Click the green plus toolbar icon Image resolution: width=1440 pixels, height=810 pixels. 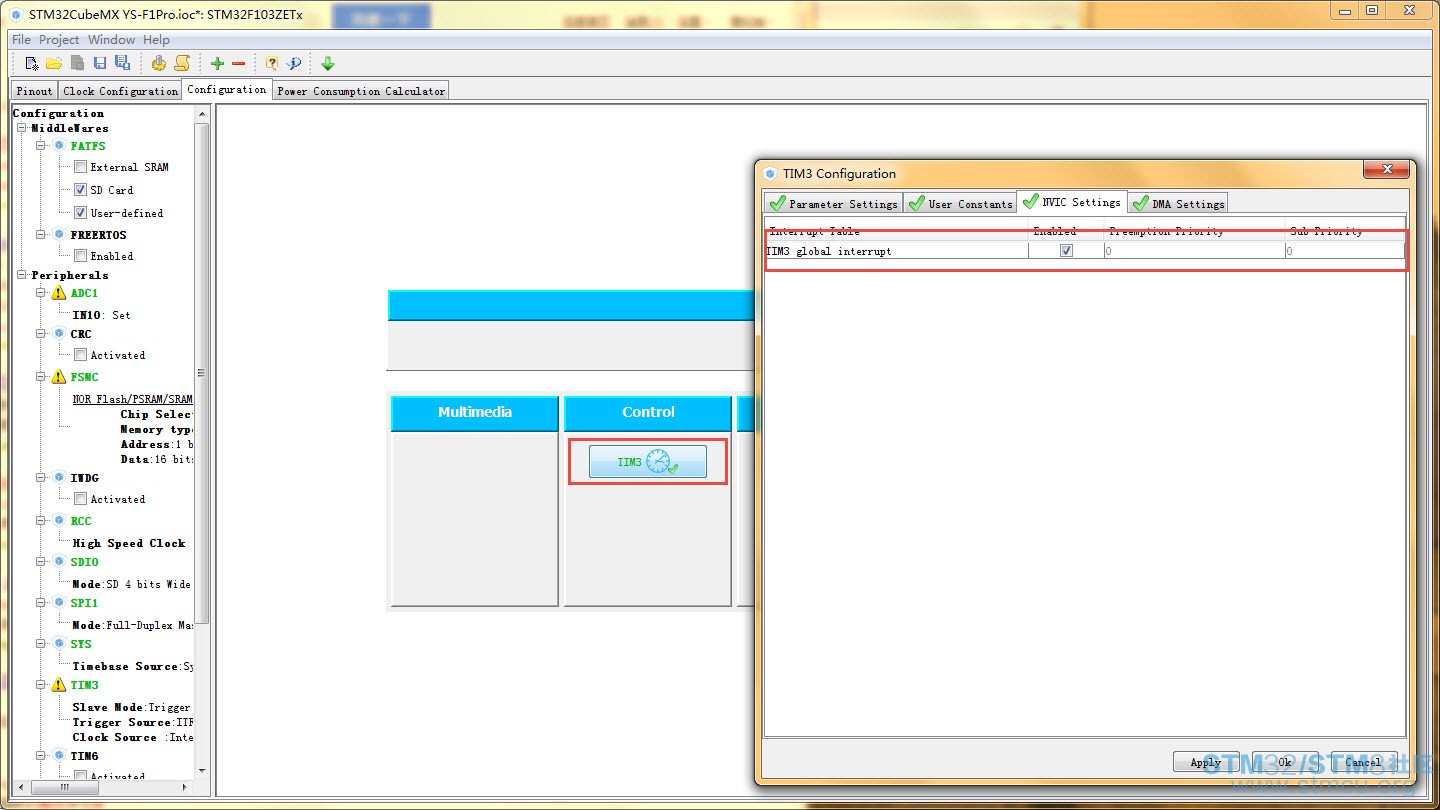[217, 63]
